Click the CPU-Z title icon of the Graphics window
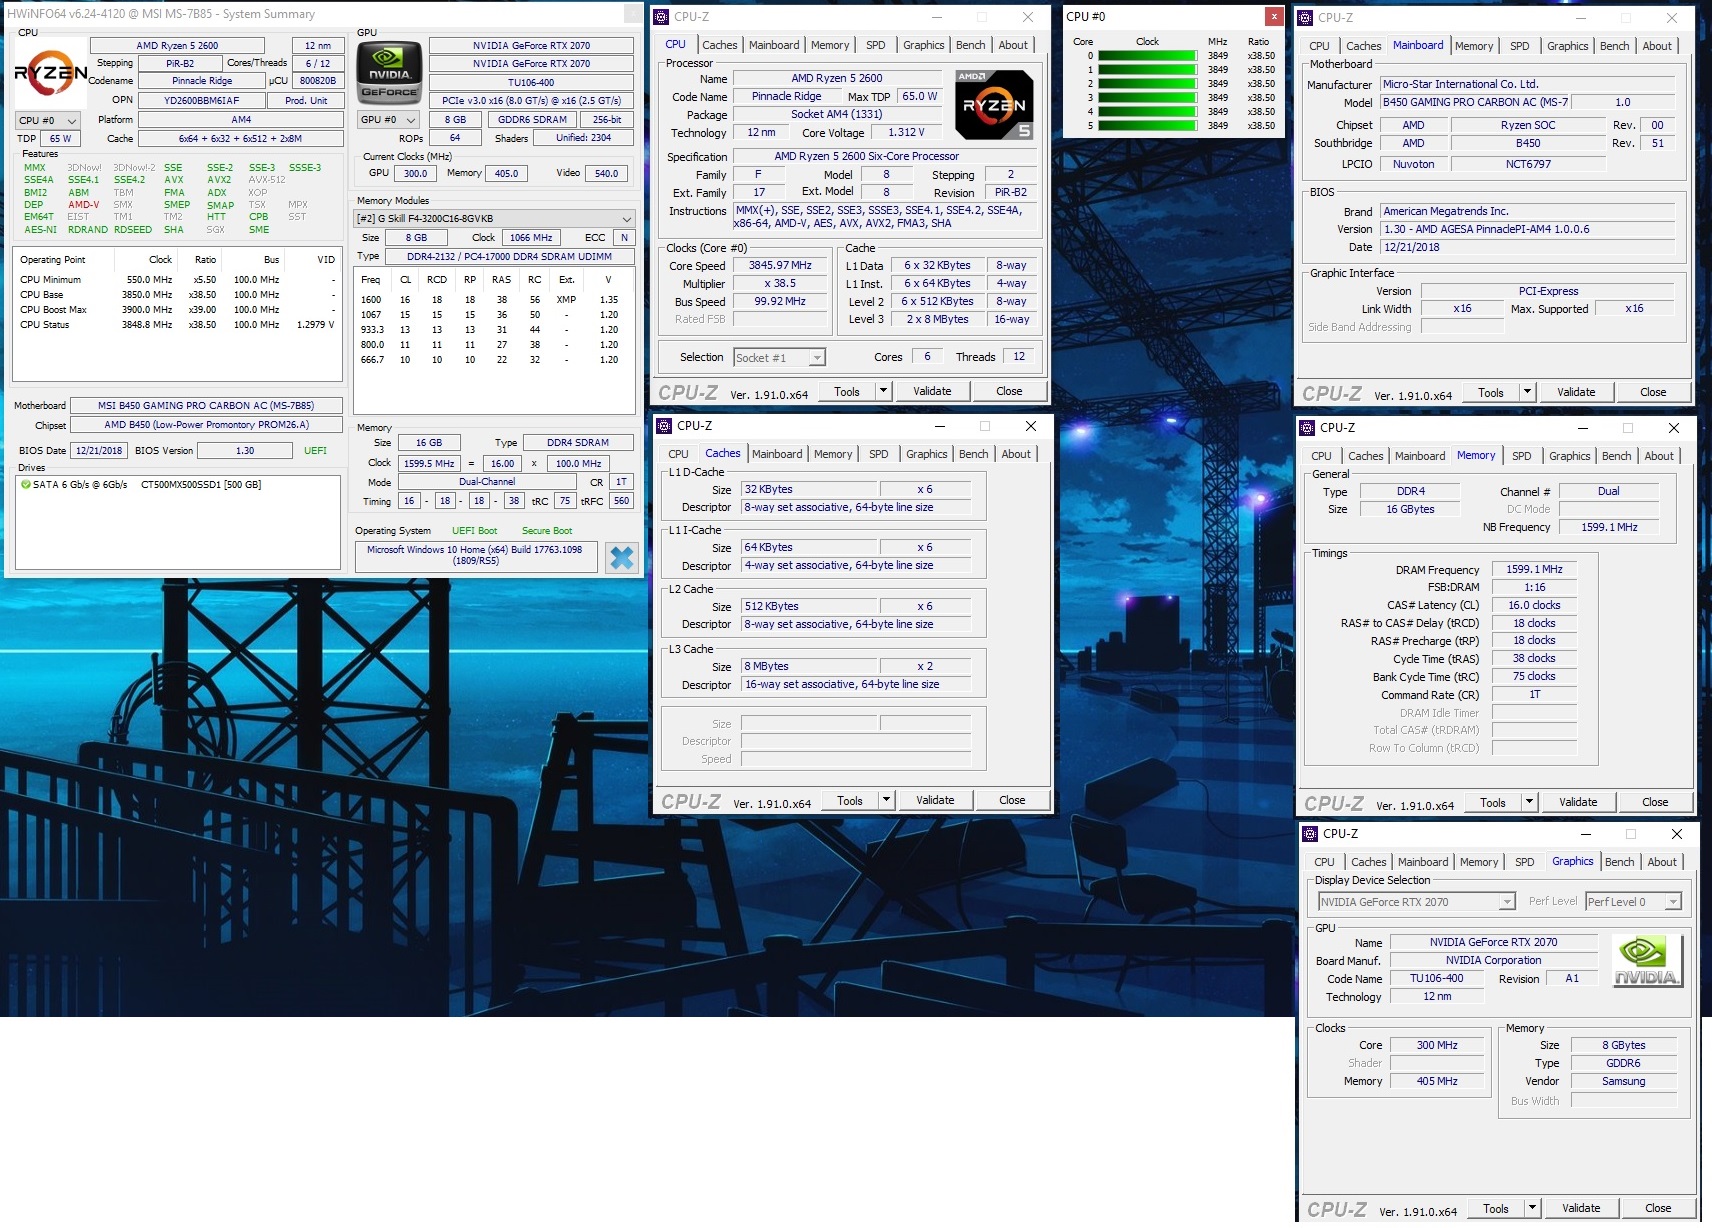1712x1228 pixels. coord(1310,834)
